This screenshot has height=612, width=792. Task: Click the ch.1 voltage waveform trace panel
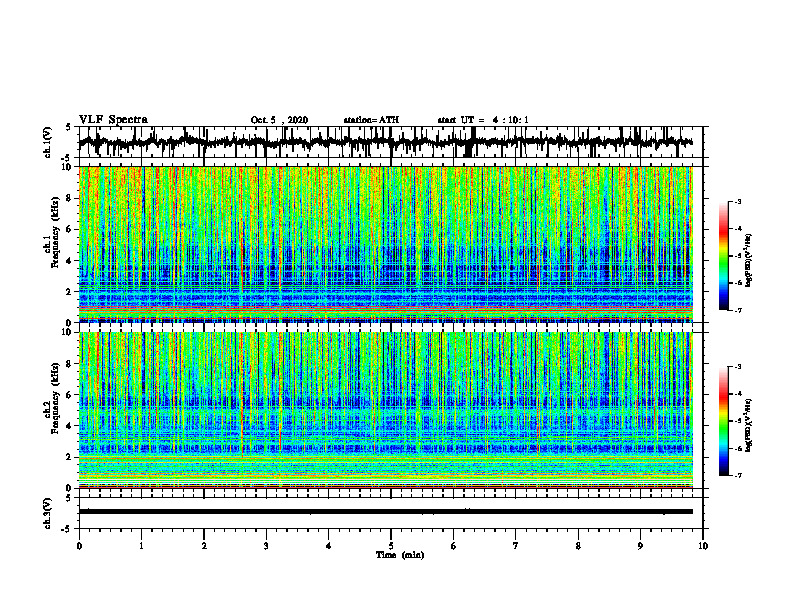point(391,142)
